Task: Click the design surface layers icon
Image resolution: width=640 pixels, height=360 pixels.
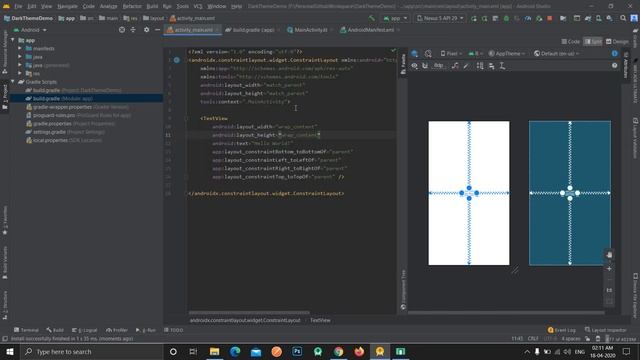Action: click(415, 53)
